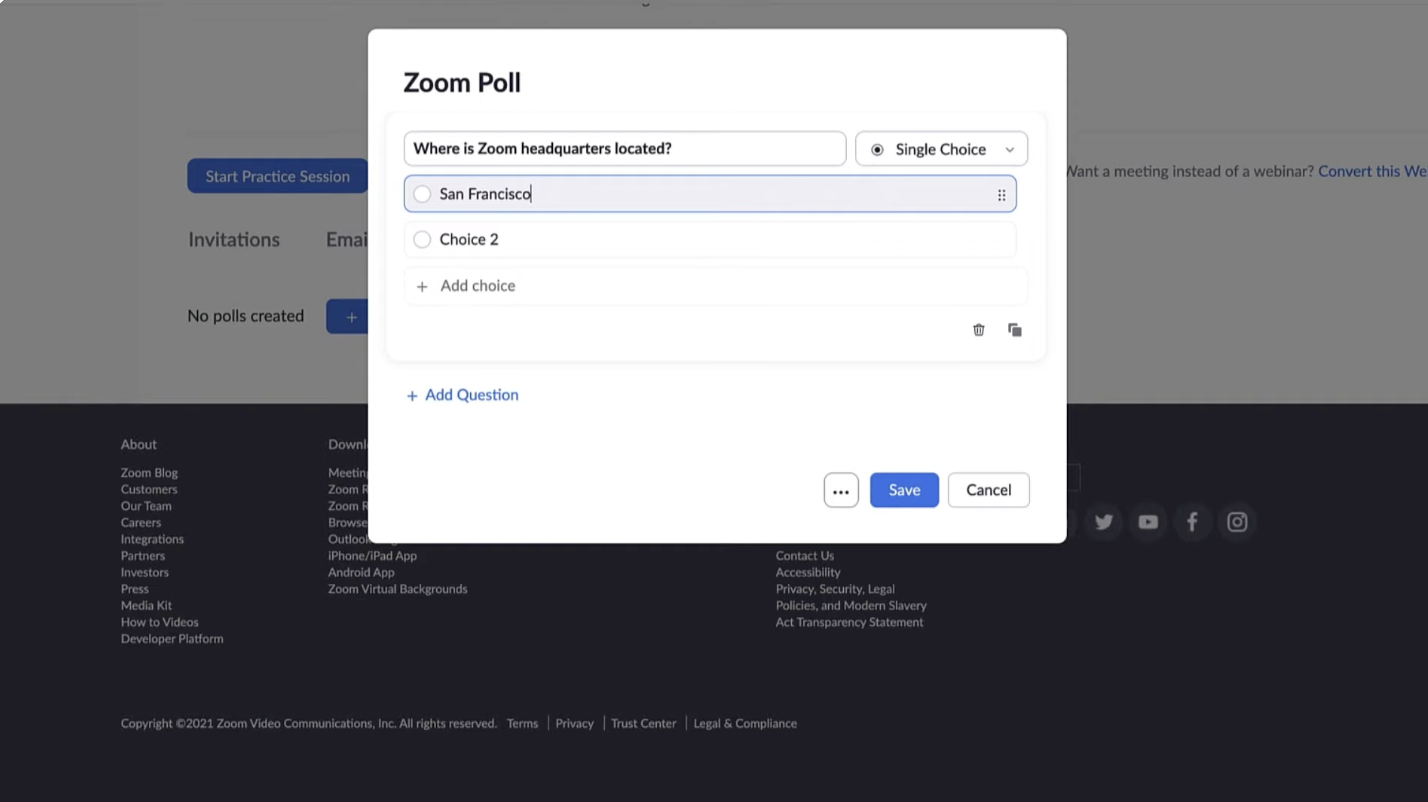Click the plus icon on Add choice
Screen dimensions: 1428x802
pos(421,286)
